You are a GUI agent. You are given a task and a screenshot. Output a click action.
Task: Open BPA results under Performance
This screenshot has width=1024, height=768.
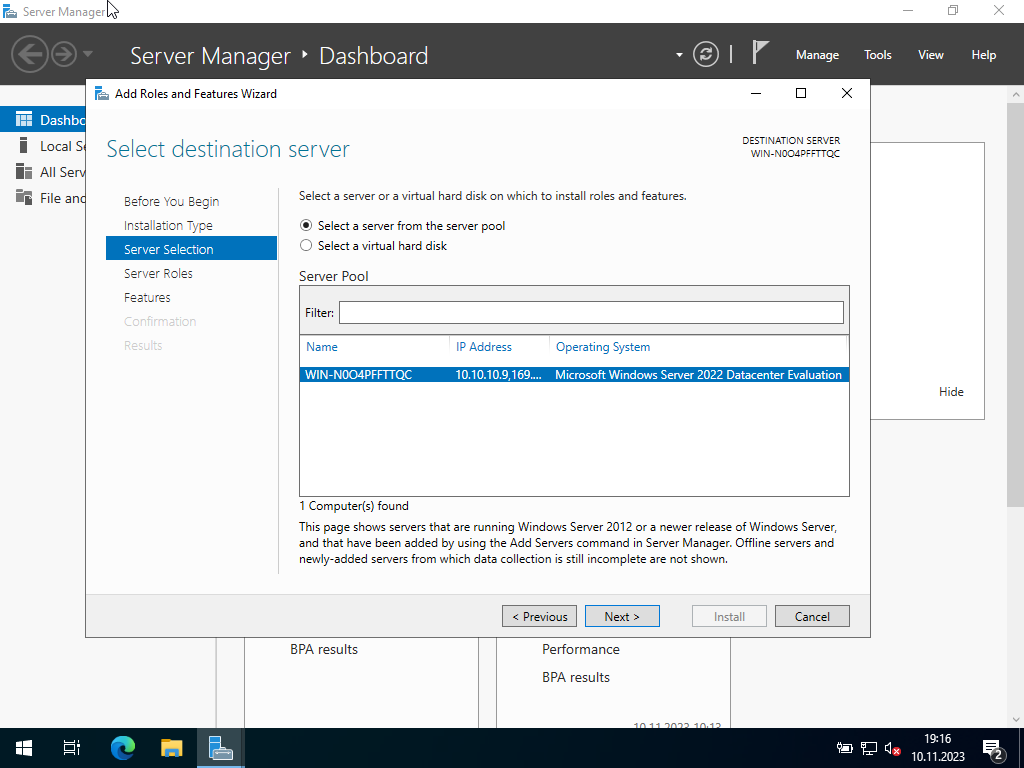click(575, 677)
